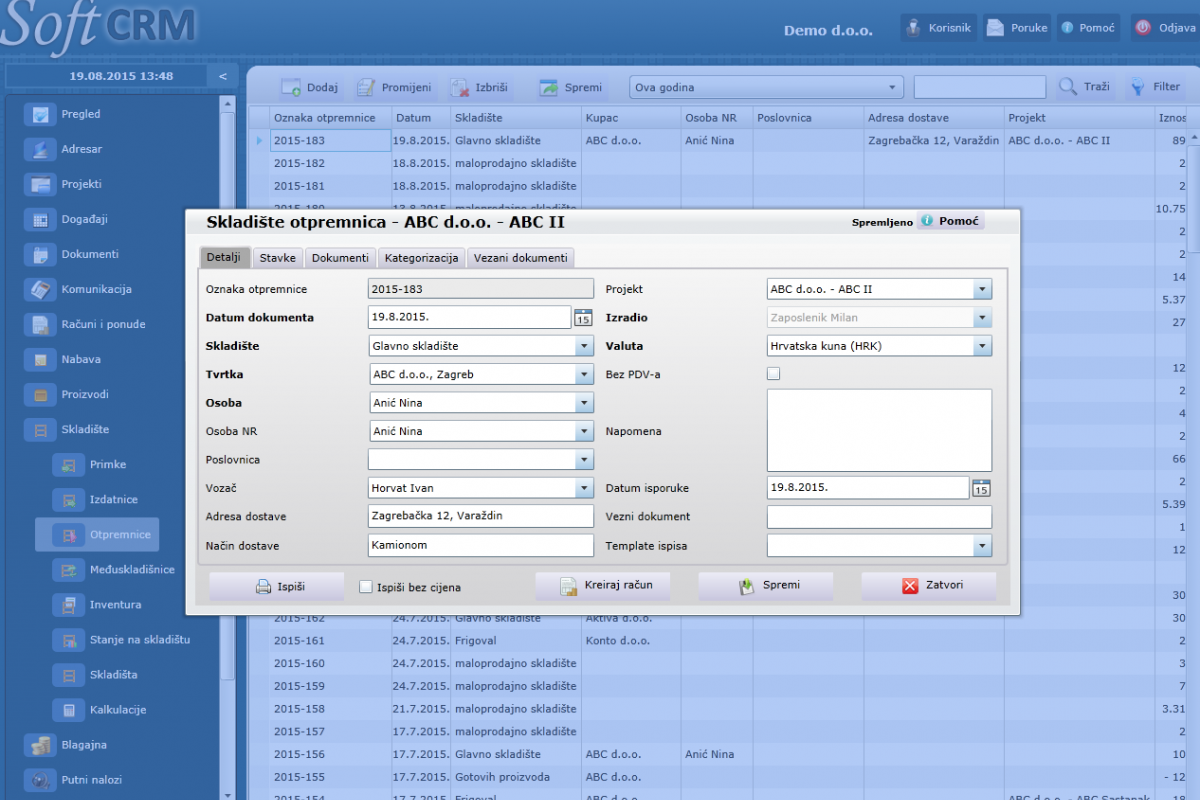
Task: Expand the Poslovnica dropdown
Action: (584, 460)
